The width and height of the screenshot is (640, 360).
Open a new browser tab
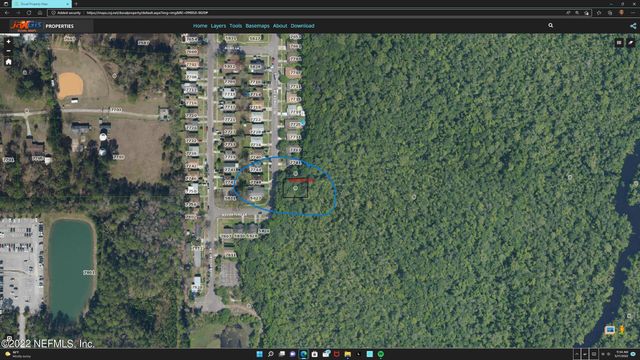[x=76, y=4]
